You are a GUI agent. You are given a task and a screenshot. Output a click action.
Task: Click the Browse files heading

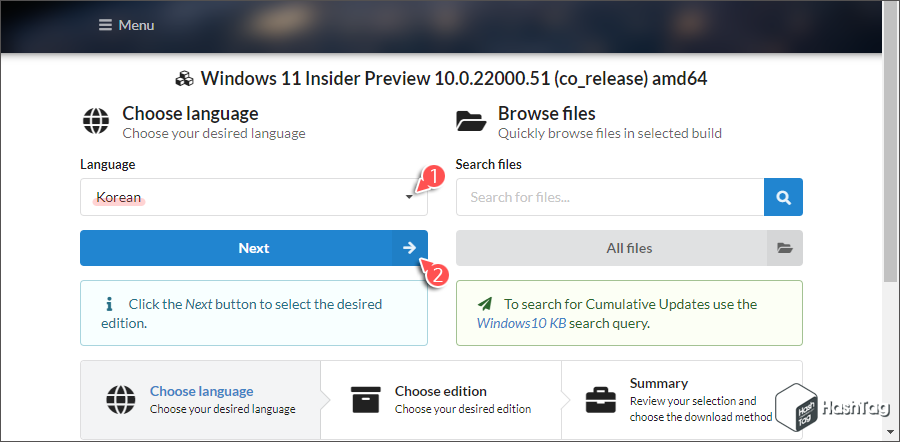point(546,114)
